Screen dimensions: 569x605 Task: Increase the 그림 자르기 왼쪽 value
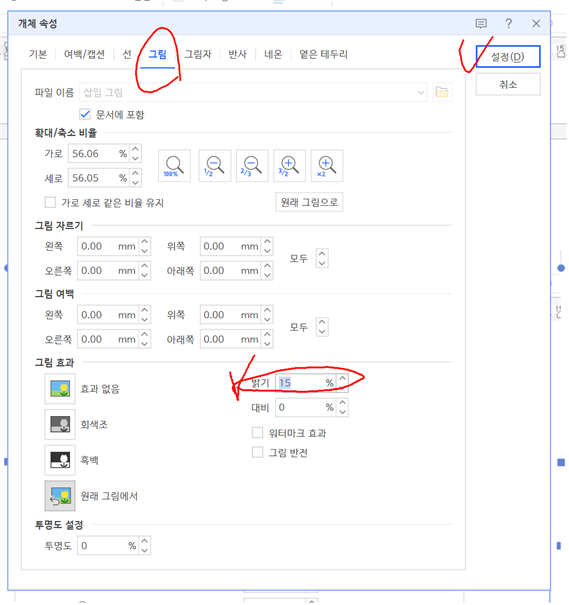pos(145,242)
